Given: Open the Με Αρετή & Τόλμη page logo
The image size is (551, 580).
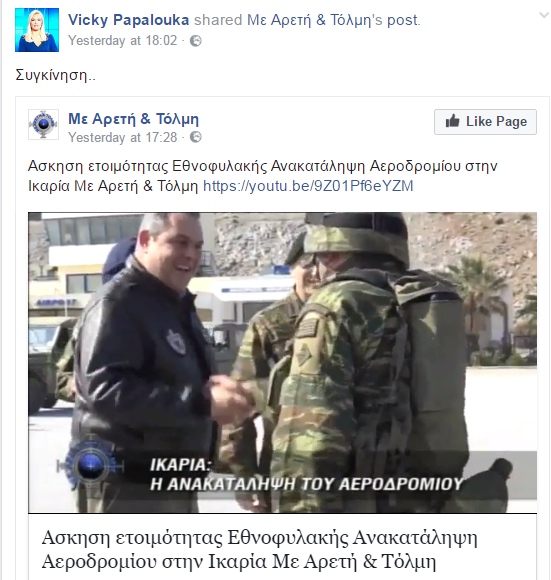Looking at the screenshot, I should [43, 124].
